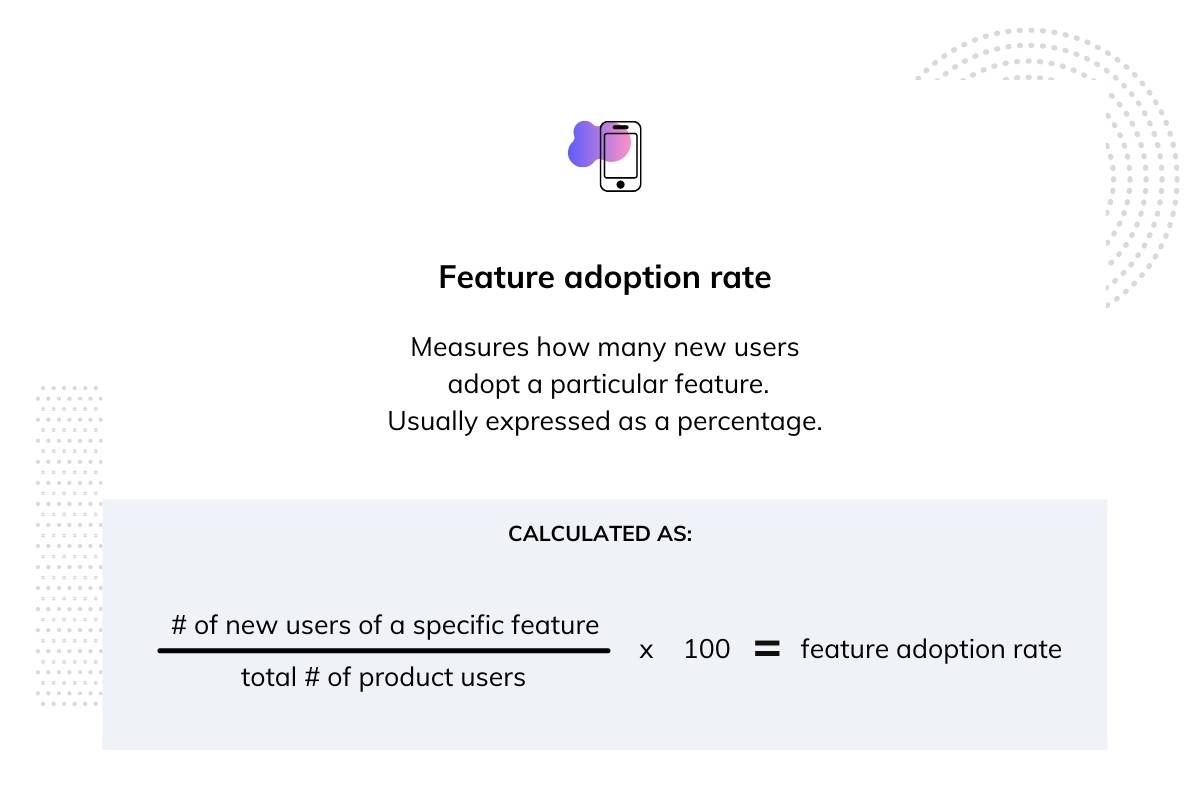Click 'adopt a particular feature.' text
The image size is (1200, 800).
(608, 384)
